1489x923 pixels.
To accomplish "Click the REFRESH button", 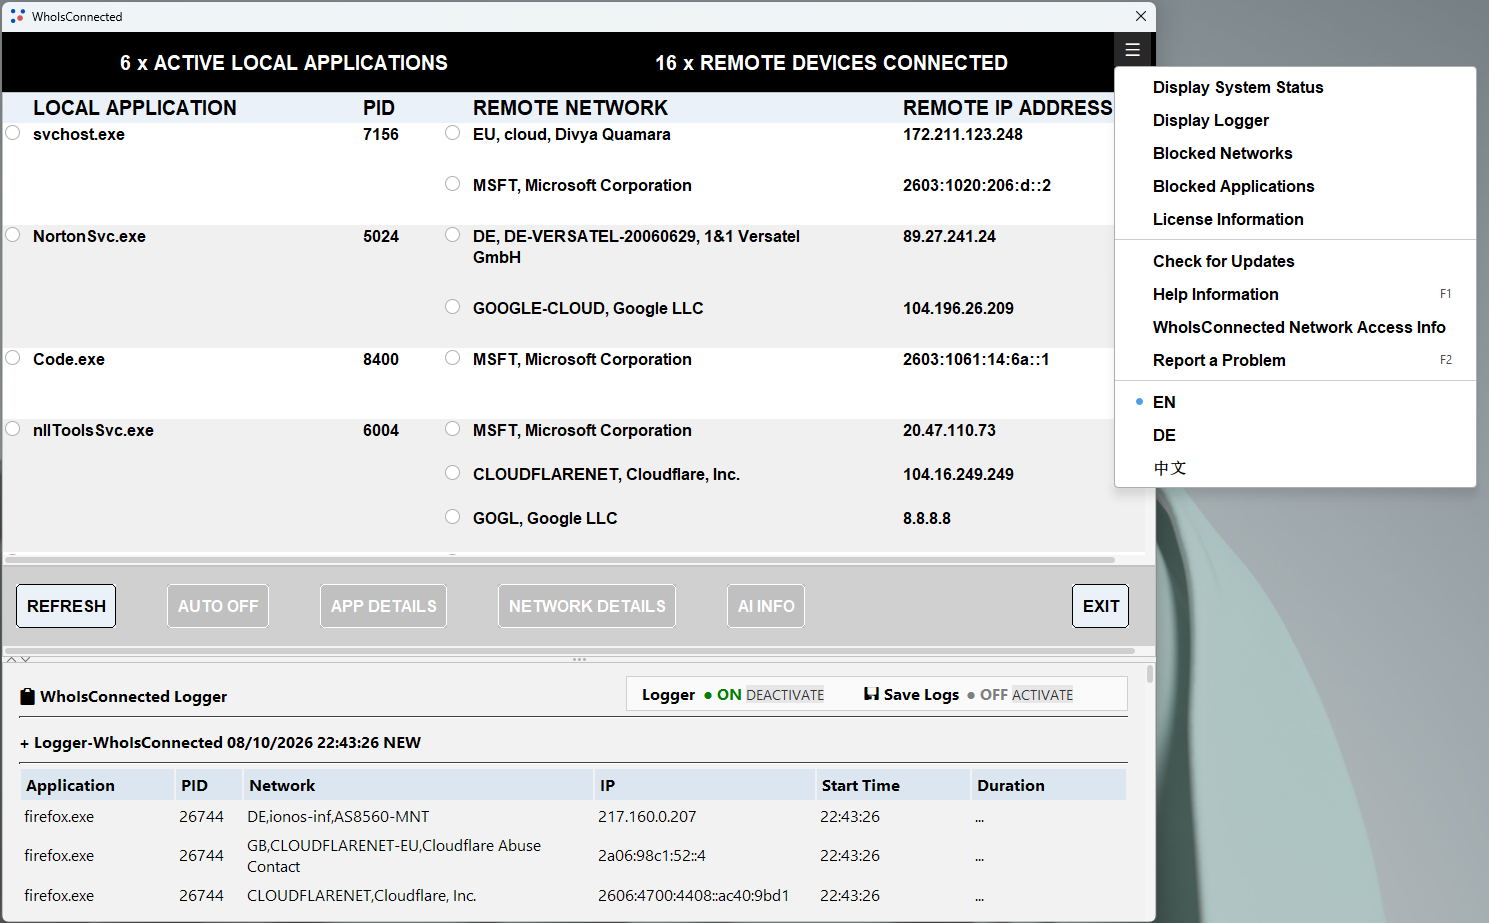I will click(66, 606).
